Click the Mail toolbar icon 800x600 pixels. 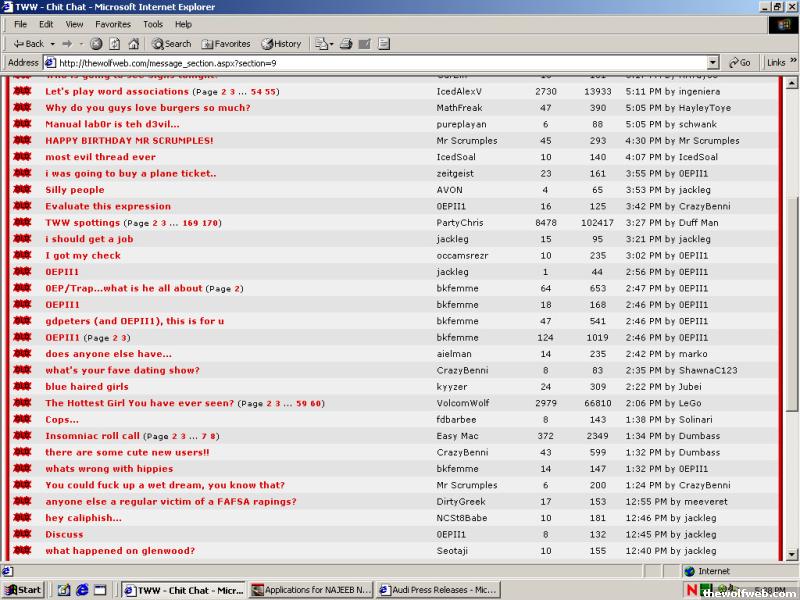tap(321, 44)
